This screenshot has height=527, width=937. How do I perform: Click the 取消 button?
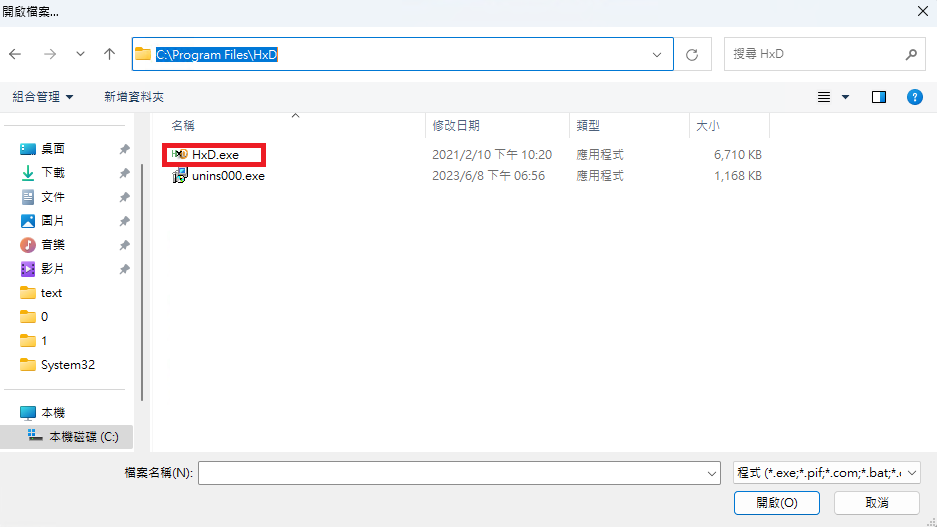pos(877,503)
